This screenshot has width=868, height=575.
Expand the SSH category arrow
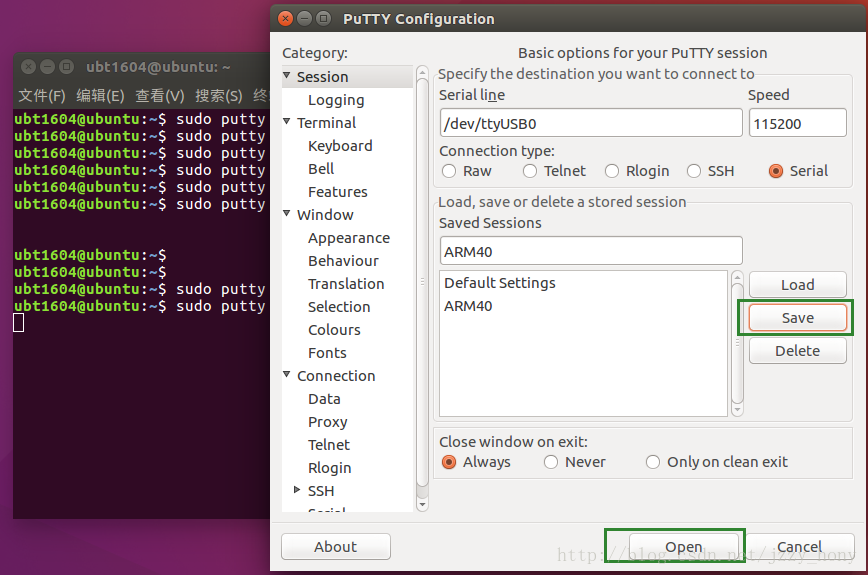(x=297, y=489)
